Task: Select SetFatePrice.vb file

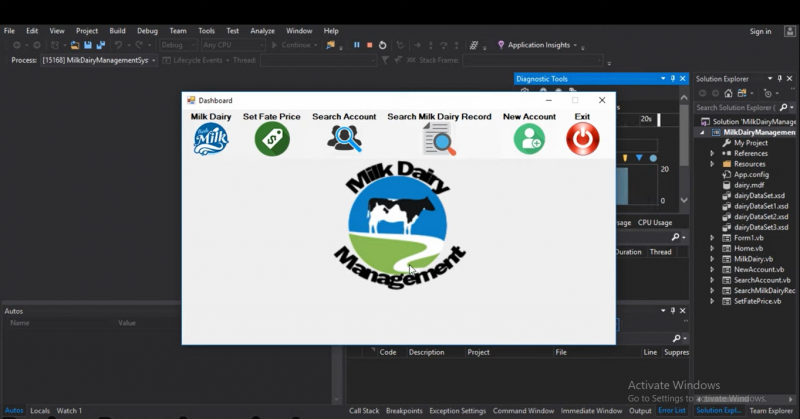Action: click(757, 301)
